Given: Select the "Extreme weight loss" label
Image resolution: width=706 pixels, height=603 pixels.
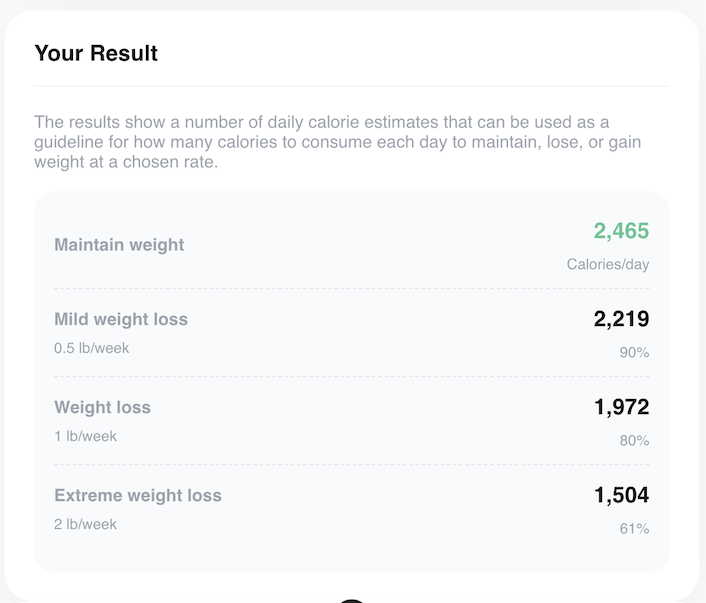Looking at the screenshot, I should pos(138,496).
